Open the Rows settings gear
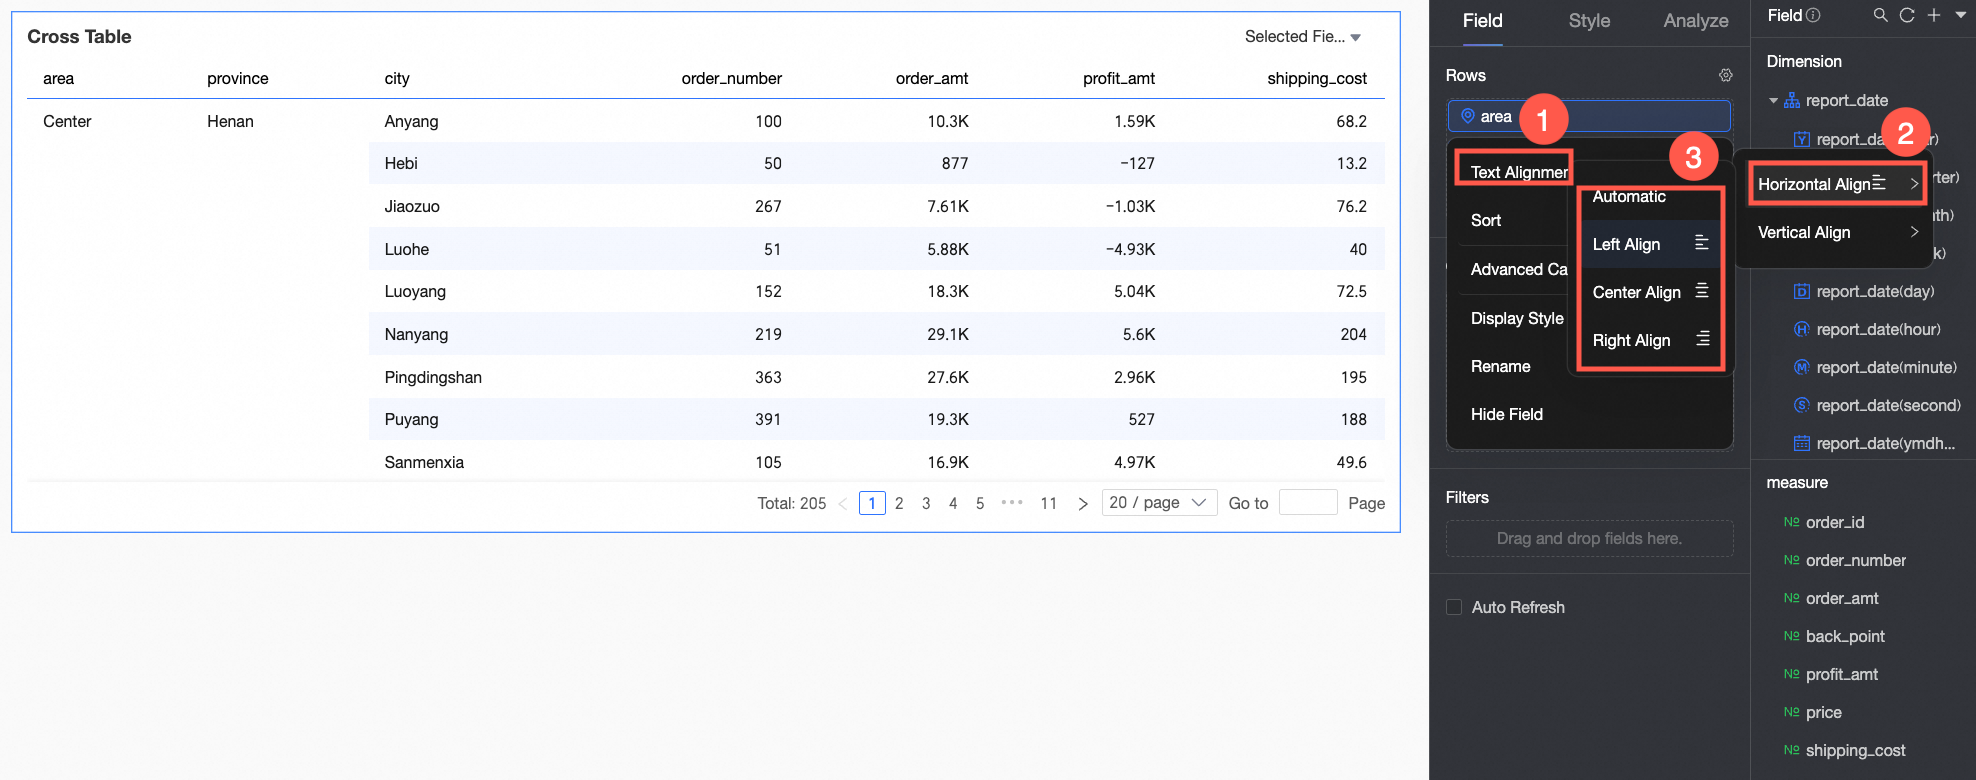The height and width of the screenshot is (780, 1976). [1725, 75]
